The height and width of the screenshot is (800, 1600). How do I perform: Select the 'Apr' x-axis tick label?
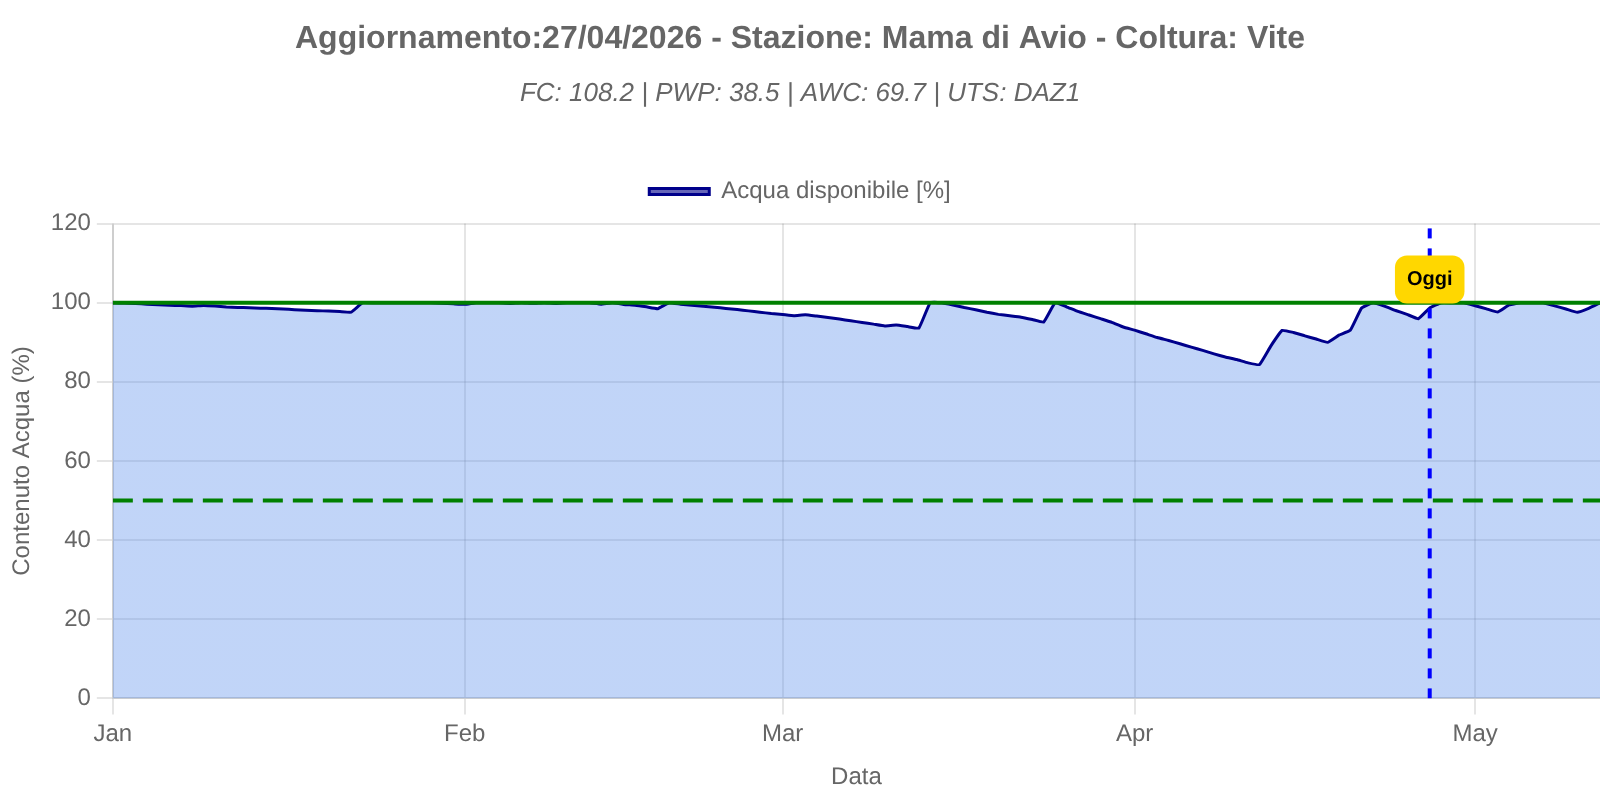pos(1135,734)
